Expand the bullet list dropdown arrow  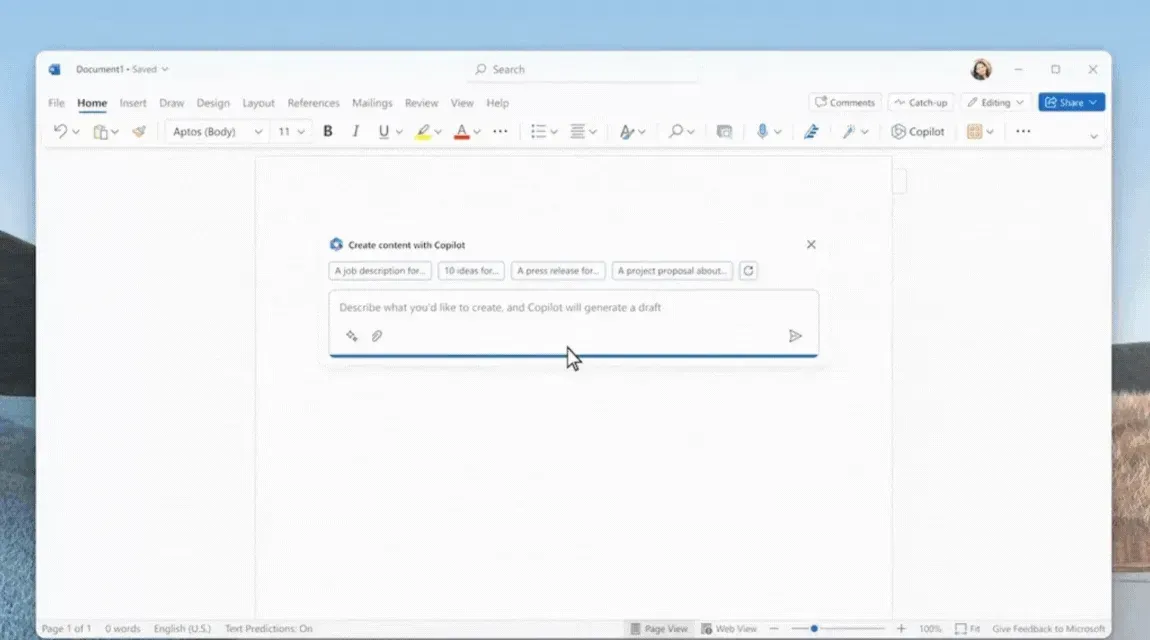[x=554, y=132]
